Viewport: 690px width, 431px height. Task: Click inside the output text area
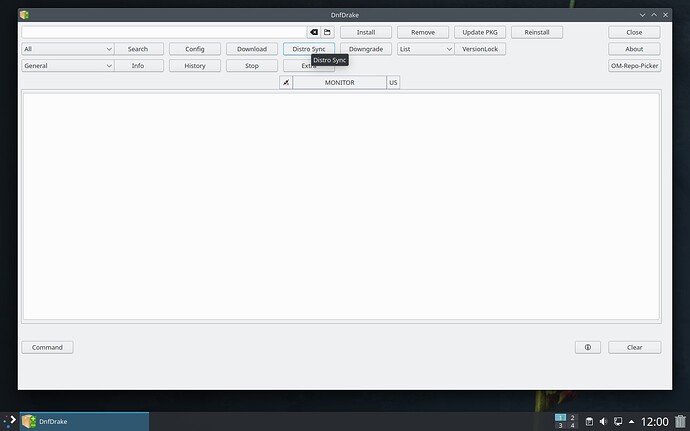pos(341,206)
